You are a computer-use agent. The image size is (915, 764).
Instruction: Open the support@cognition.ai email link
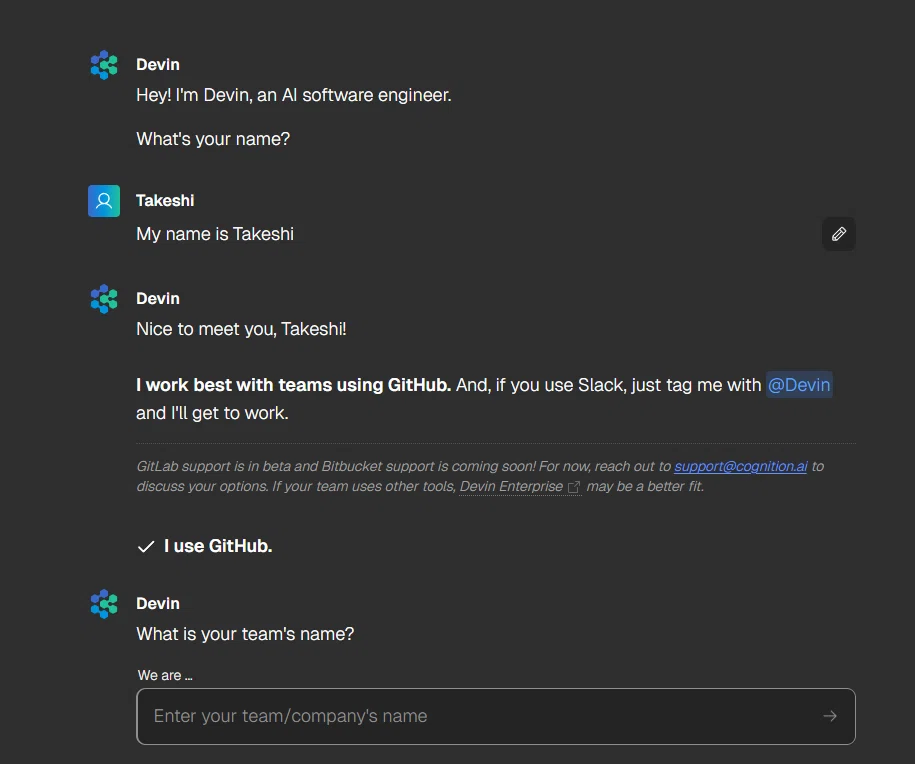[741, 466]
